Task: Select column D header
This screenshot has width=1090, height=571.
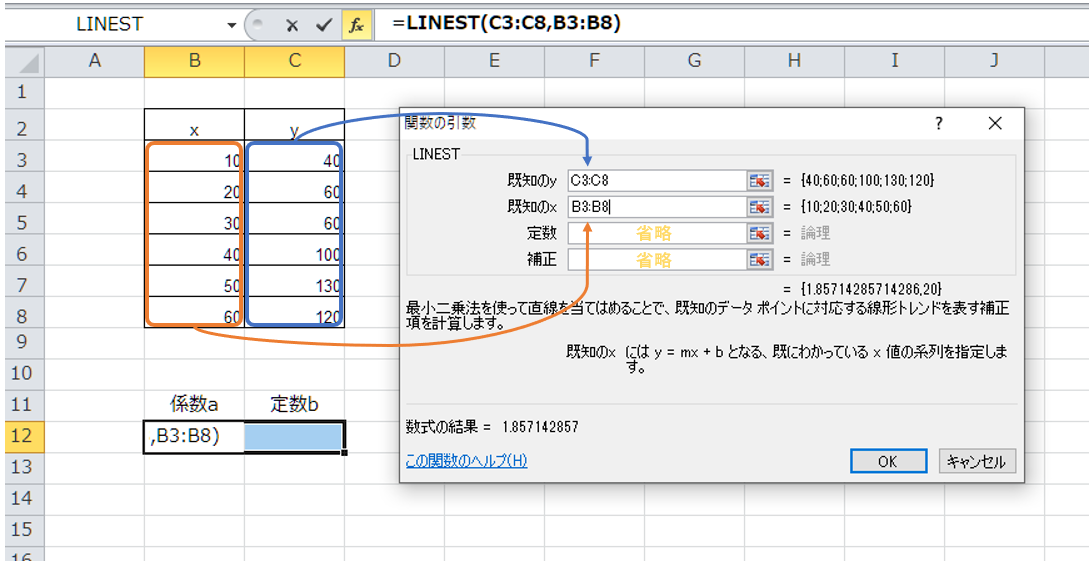Action: click(x=394, y=61)
